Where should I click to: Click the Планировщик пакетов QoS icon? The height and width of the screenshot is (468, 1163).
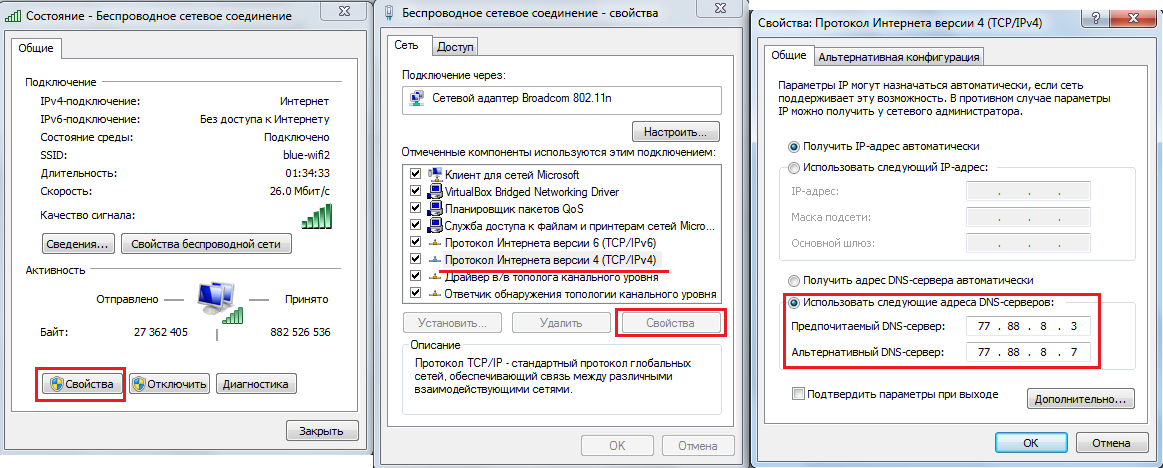(x=434, y=209)
